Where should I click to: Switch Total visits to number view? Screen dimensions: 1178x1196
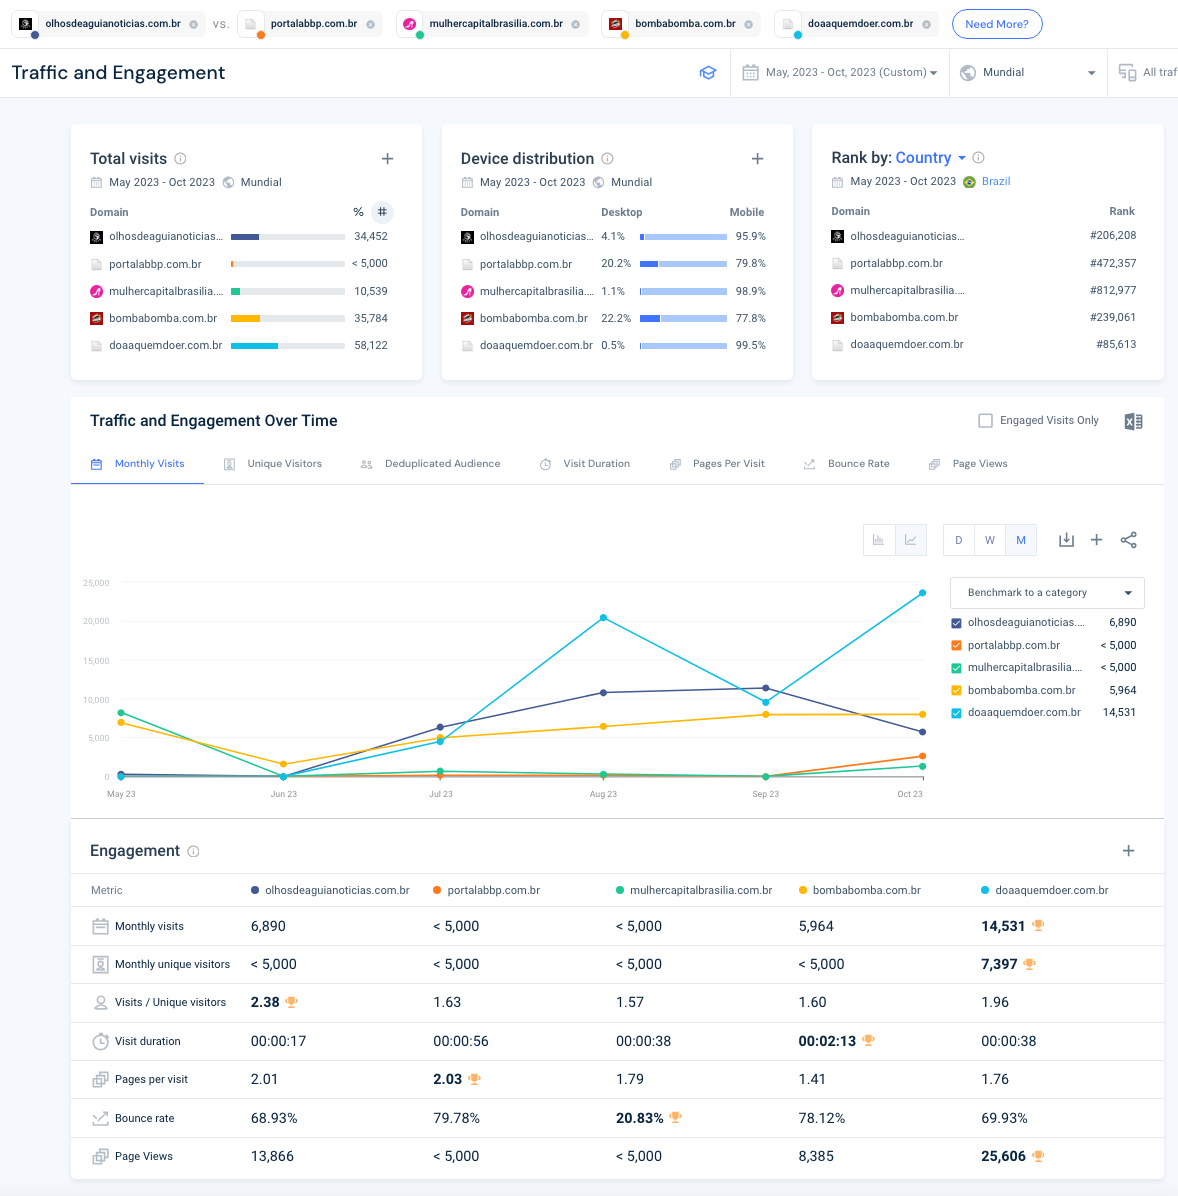pos(382,212)
